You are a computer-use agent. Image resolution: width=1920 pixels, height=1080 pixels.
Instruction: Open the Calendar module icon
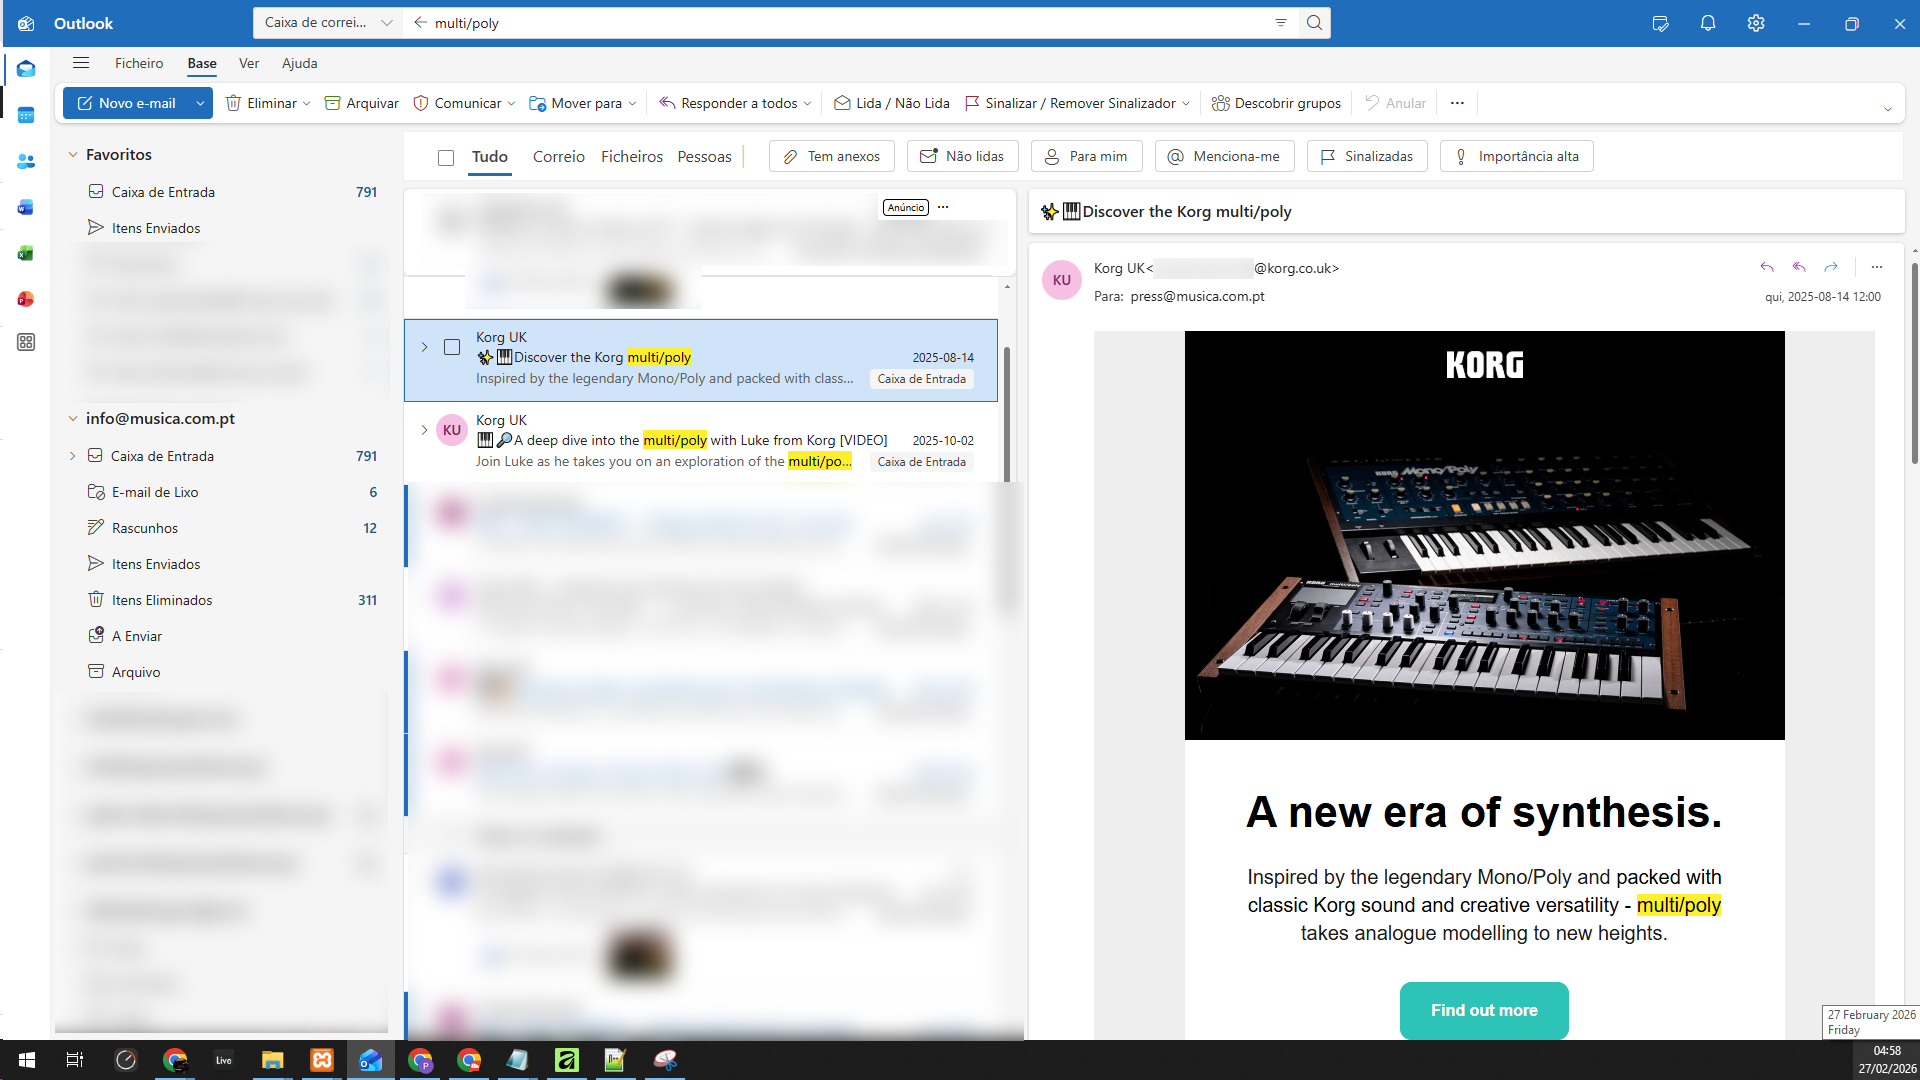tap(26, 115)
